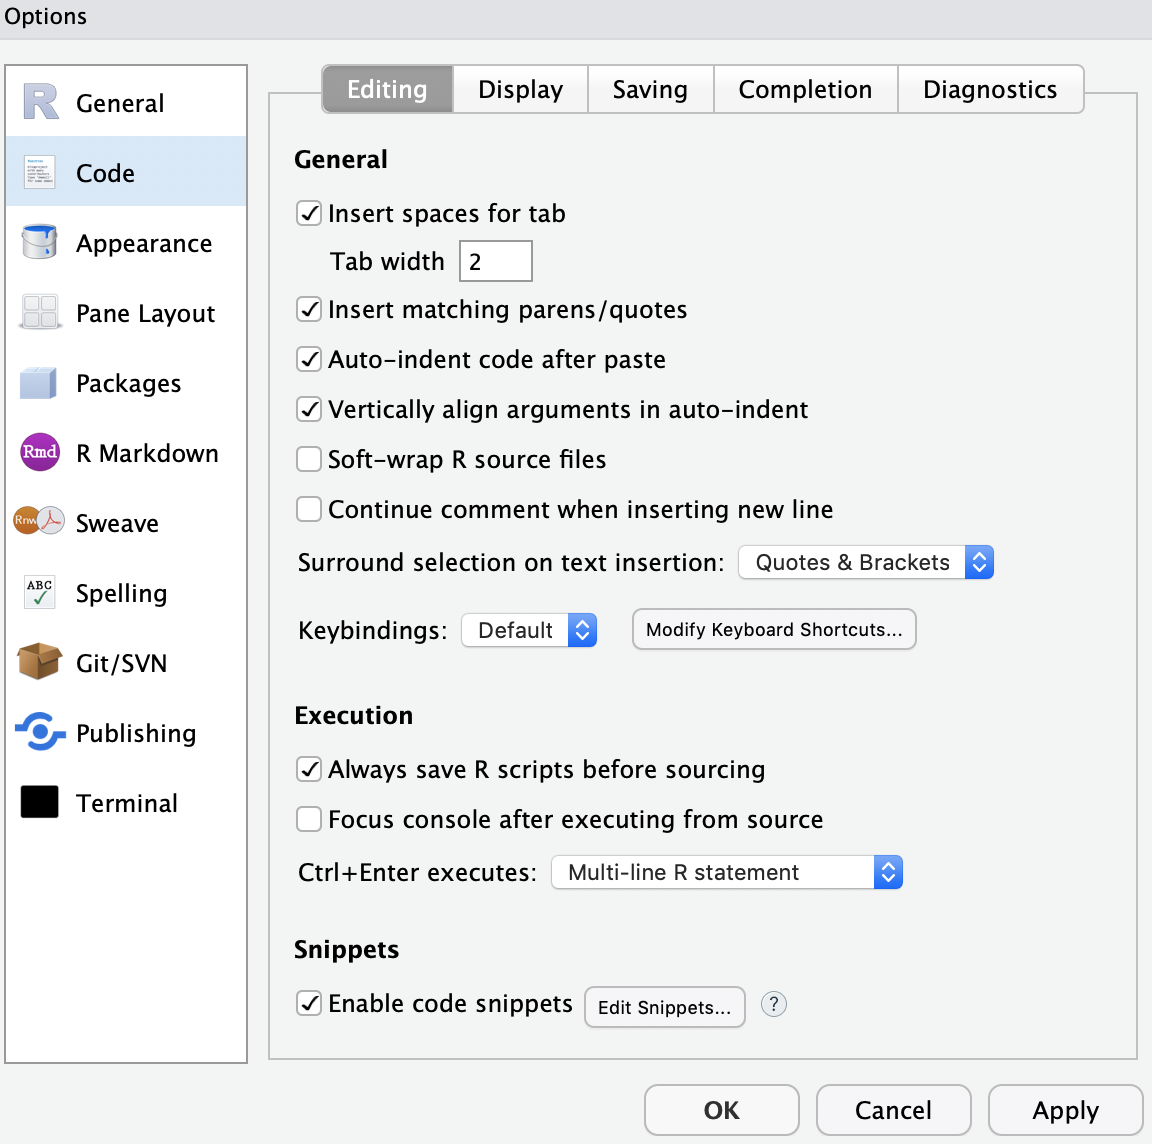The image size is (1152, 1144).
Task: Uncheck Insert spaces for tab
Action: (x=309, y=213)
